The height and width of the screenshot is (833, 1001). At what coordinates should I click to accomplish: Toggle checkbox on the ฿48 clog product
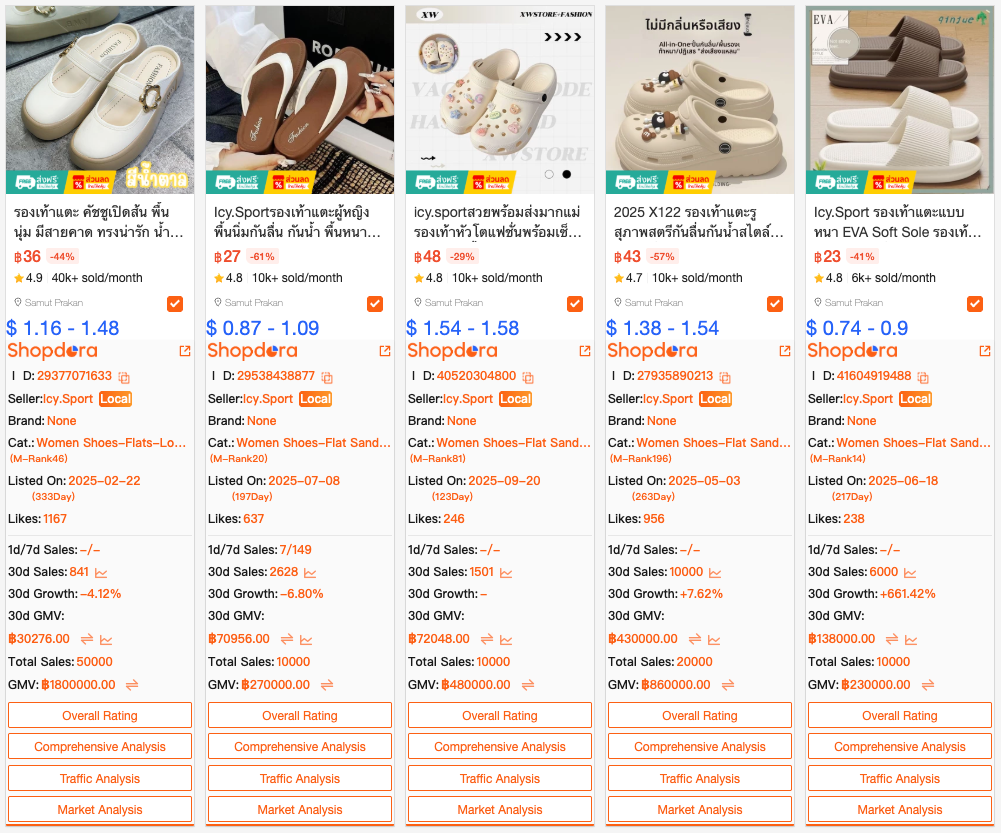[575, 304]
